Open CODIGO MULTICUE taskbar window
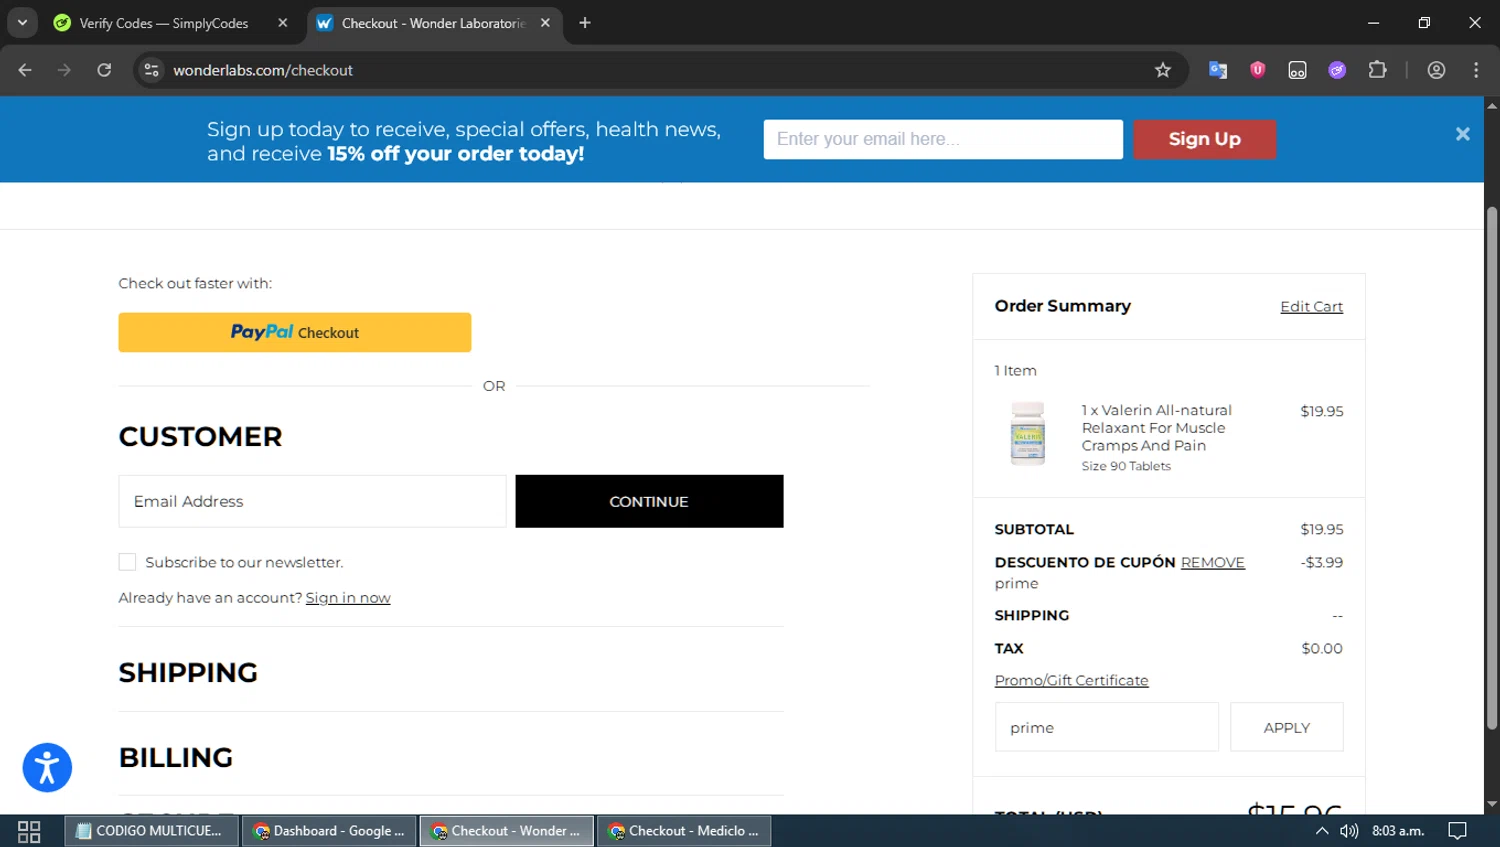Screen dimensions: 1500x847 152,831
